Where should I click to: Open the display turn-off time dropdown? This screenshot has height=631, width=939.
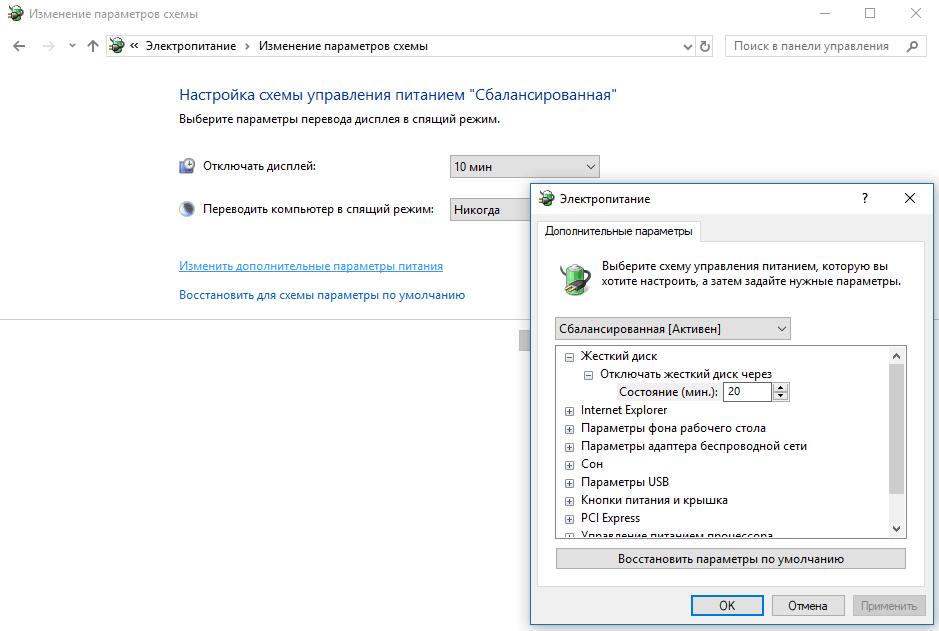(x=524, y=167)
